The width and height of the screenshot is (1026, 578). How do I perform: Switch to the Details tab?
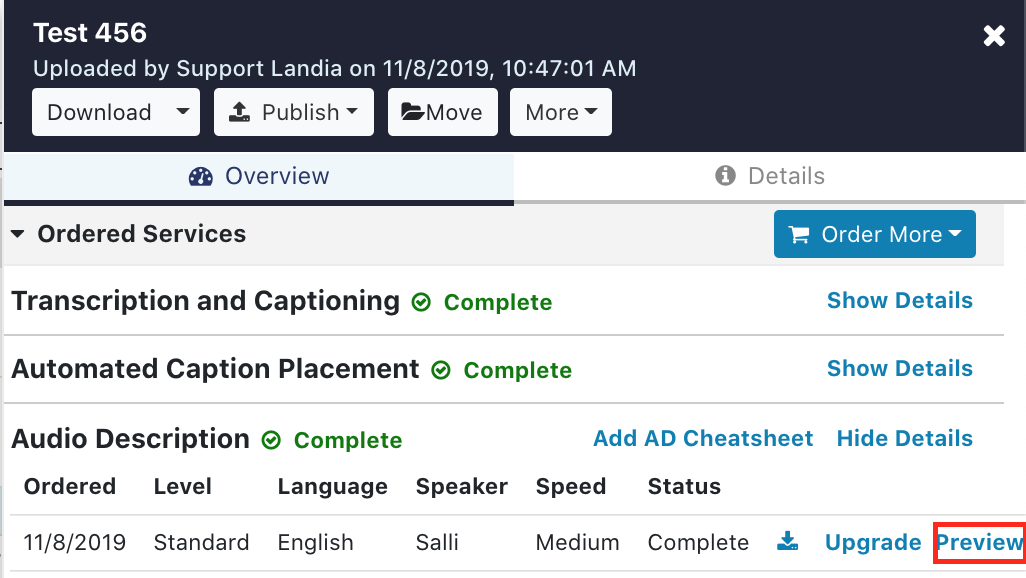[x=770, y=175]
